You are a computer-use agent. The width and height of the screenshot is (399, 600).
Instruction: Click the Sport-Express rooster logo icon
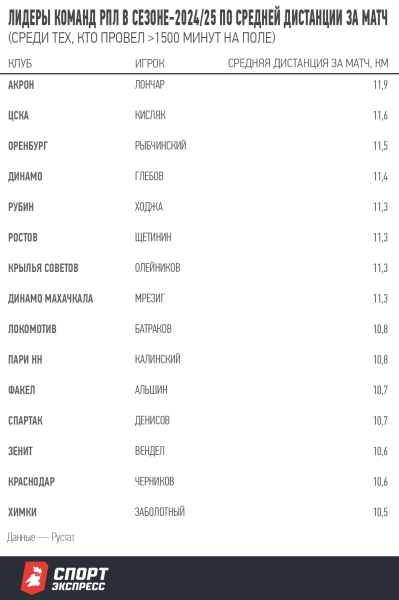coord(34,578)
